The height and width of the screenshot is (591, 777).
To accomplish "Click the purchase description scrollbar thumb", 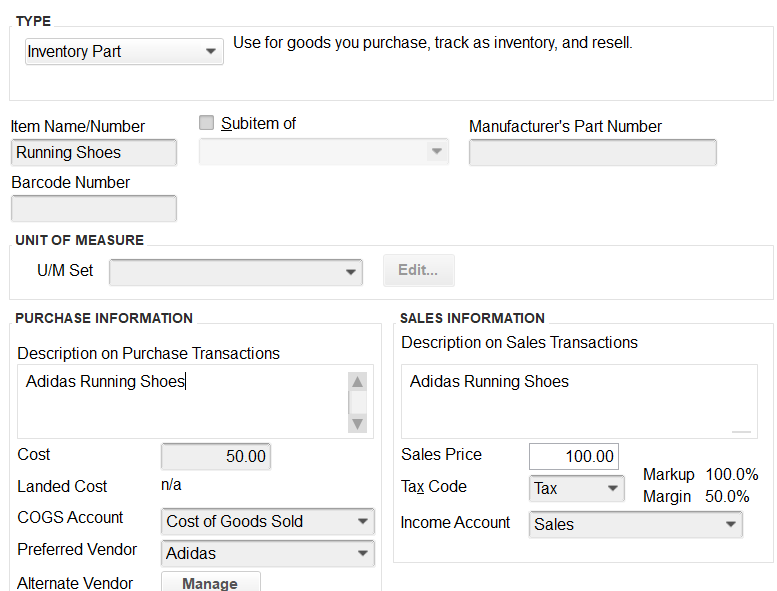I will 357,403.
